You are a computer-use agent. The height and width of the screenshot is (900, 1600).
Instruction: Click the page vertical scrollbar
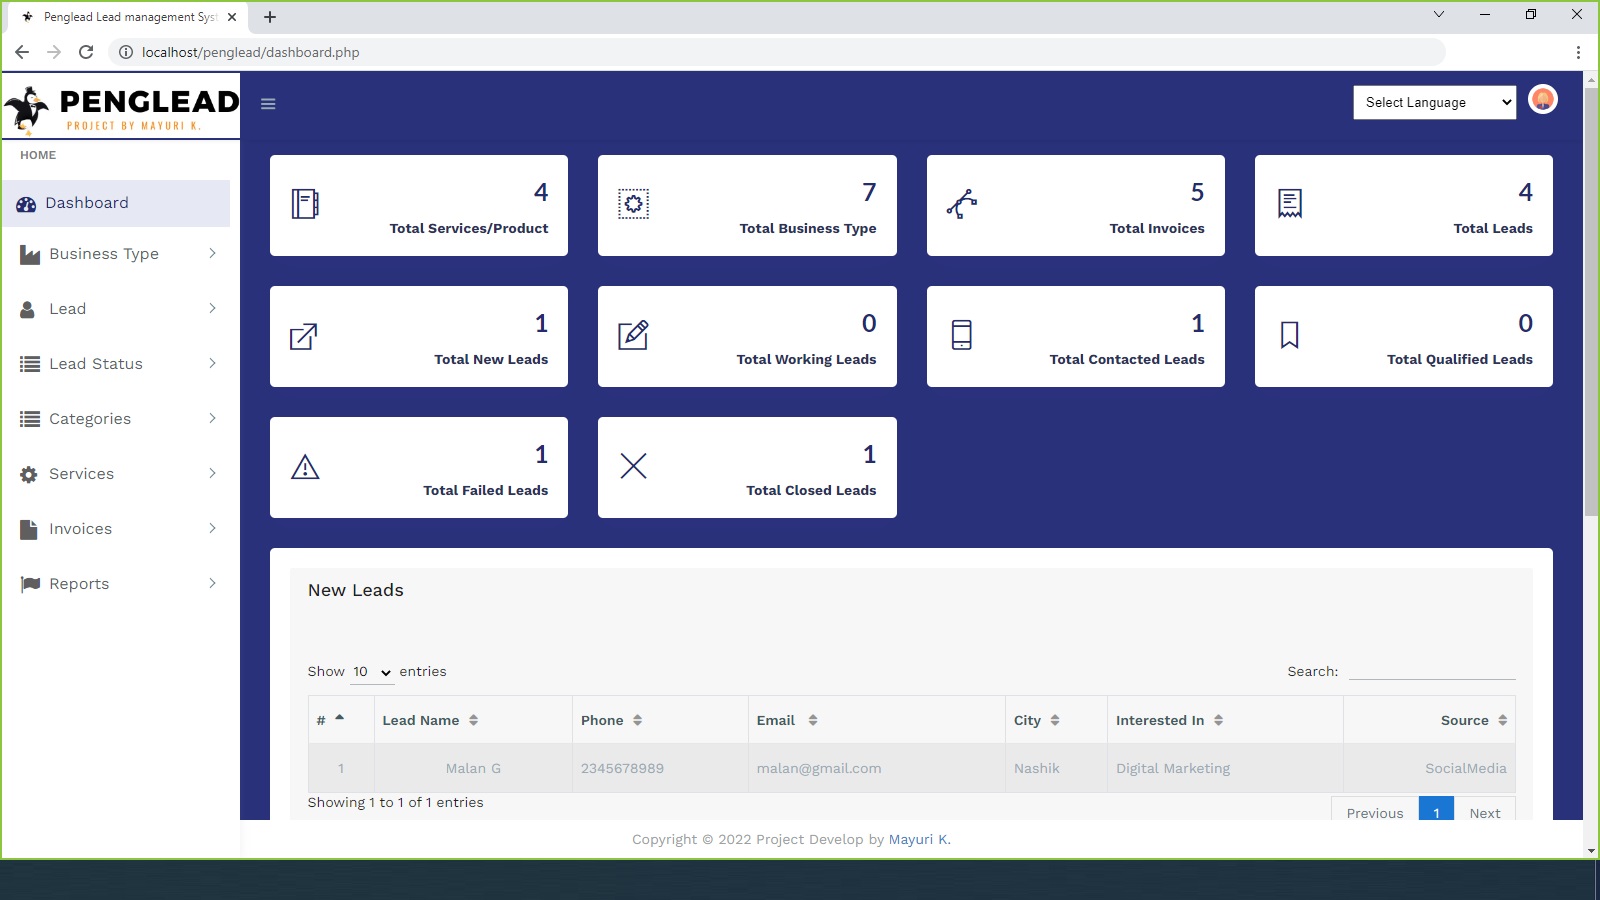tap(1591, 300)
